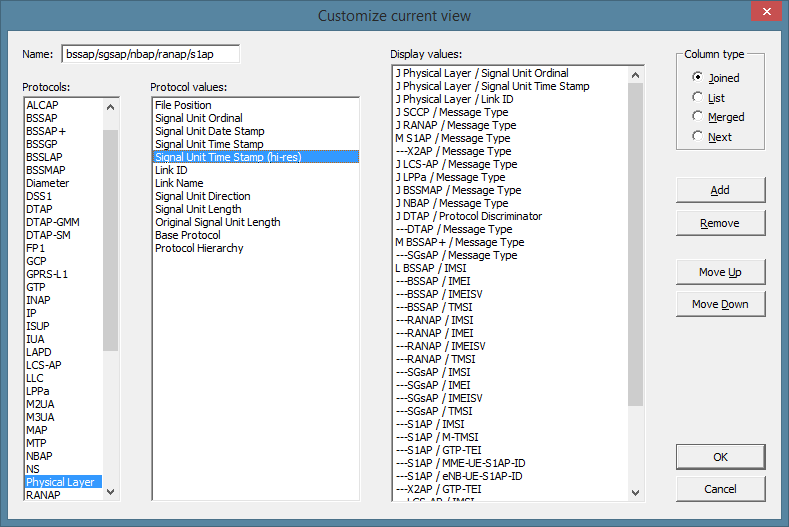789x527 pixels.
Task: Select M S1AP / Message Type row
Action: (x=510, y=138)
